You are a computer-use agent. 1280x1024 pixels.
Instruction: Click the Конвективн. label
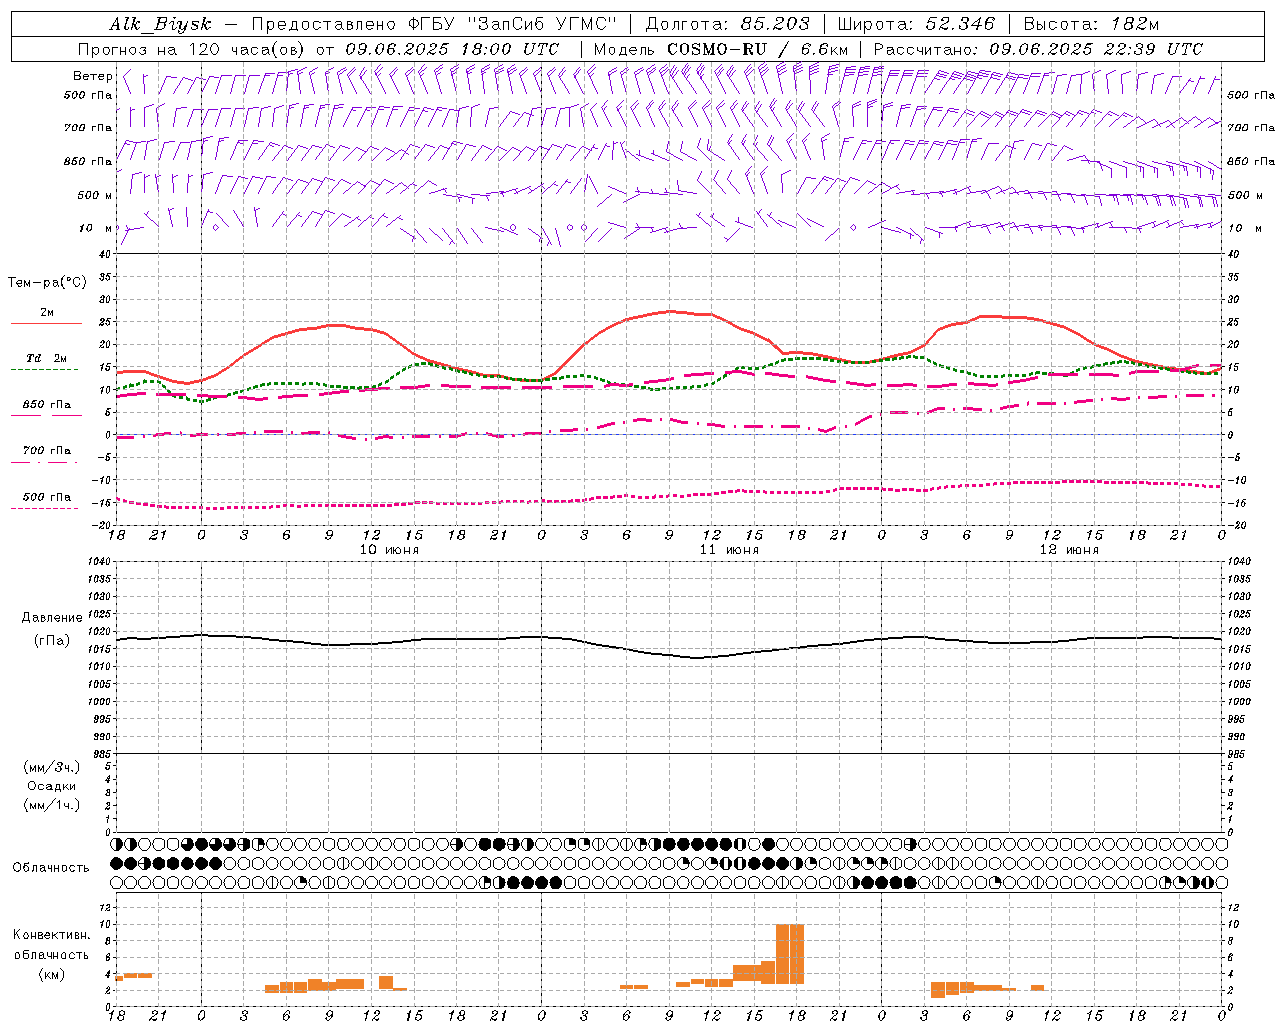pyautogui.click(x=52, y=935)
